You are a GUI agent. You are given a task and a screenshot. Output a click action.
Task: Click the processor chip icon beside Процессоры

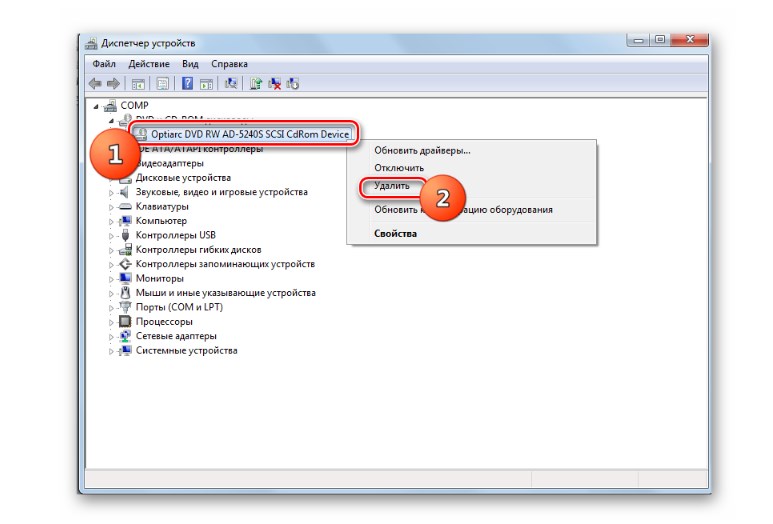125,321
